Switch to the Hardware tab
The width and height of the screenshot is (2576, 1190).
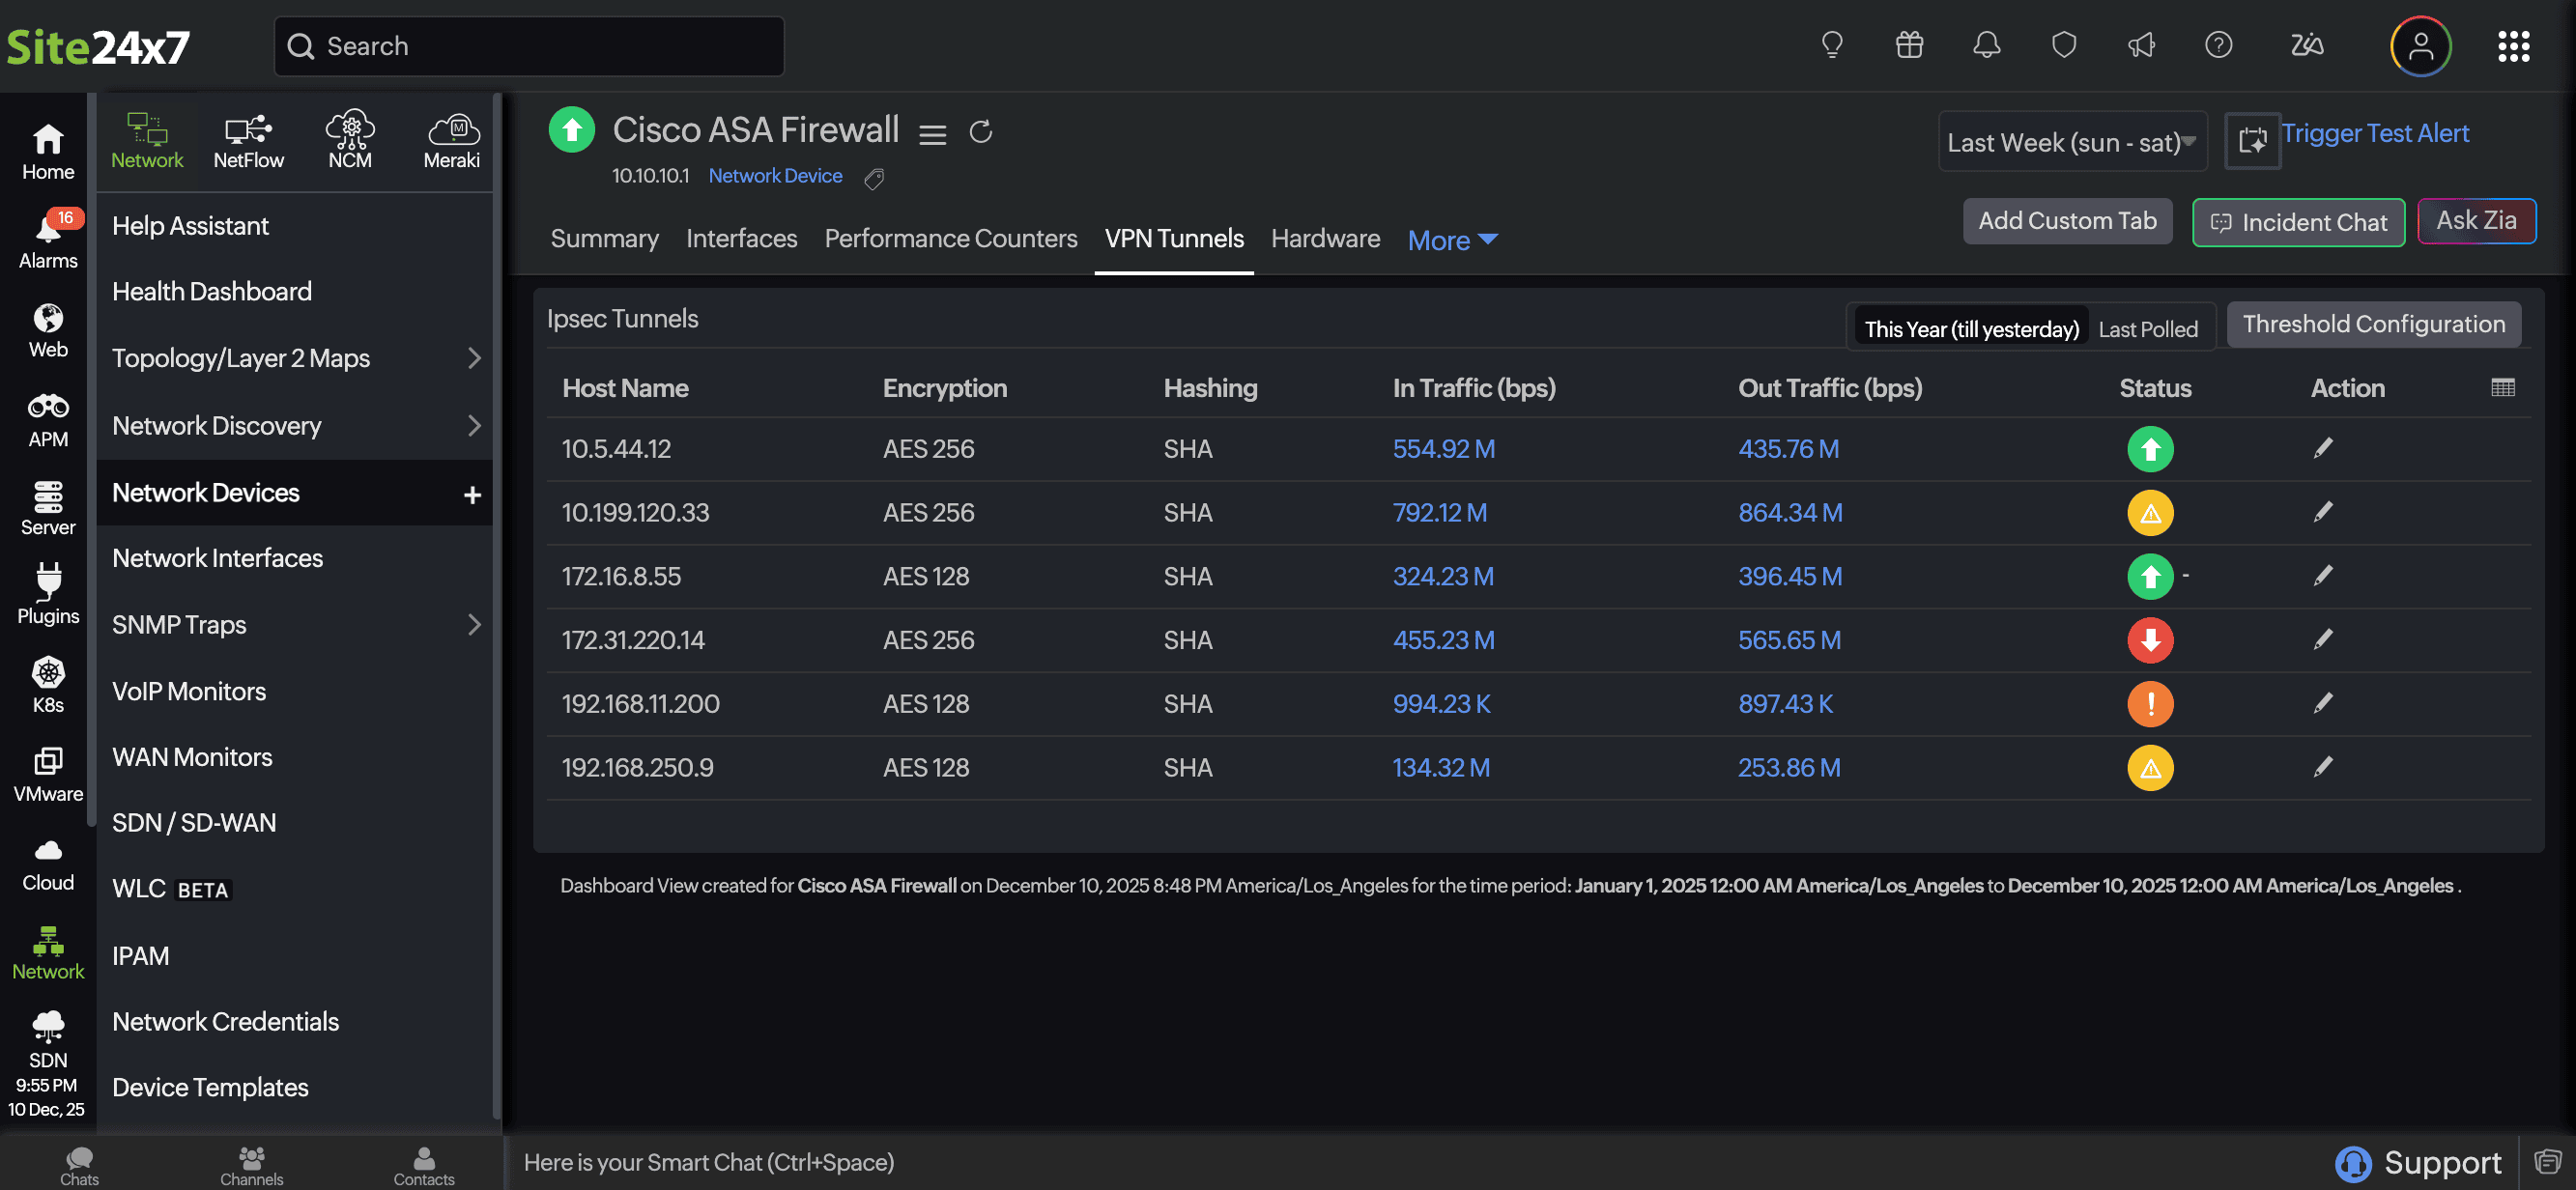1325,238
